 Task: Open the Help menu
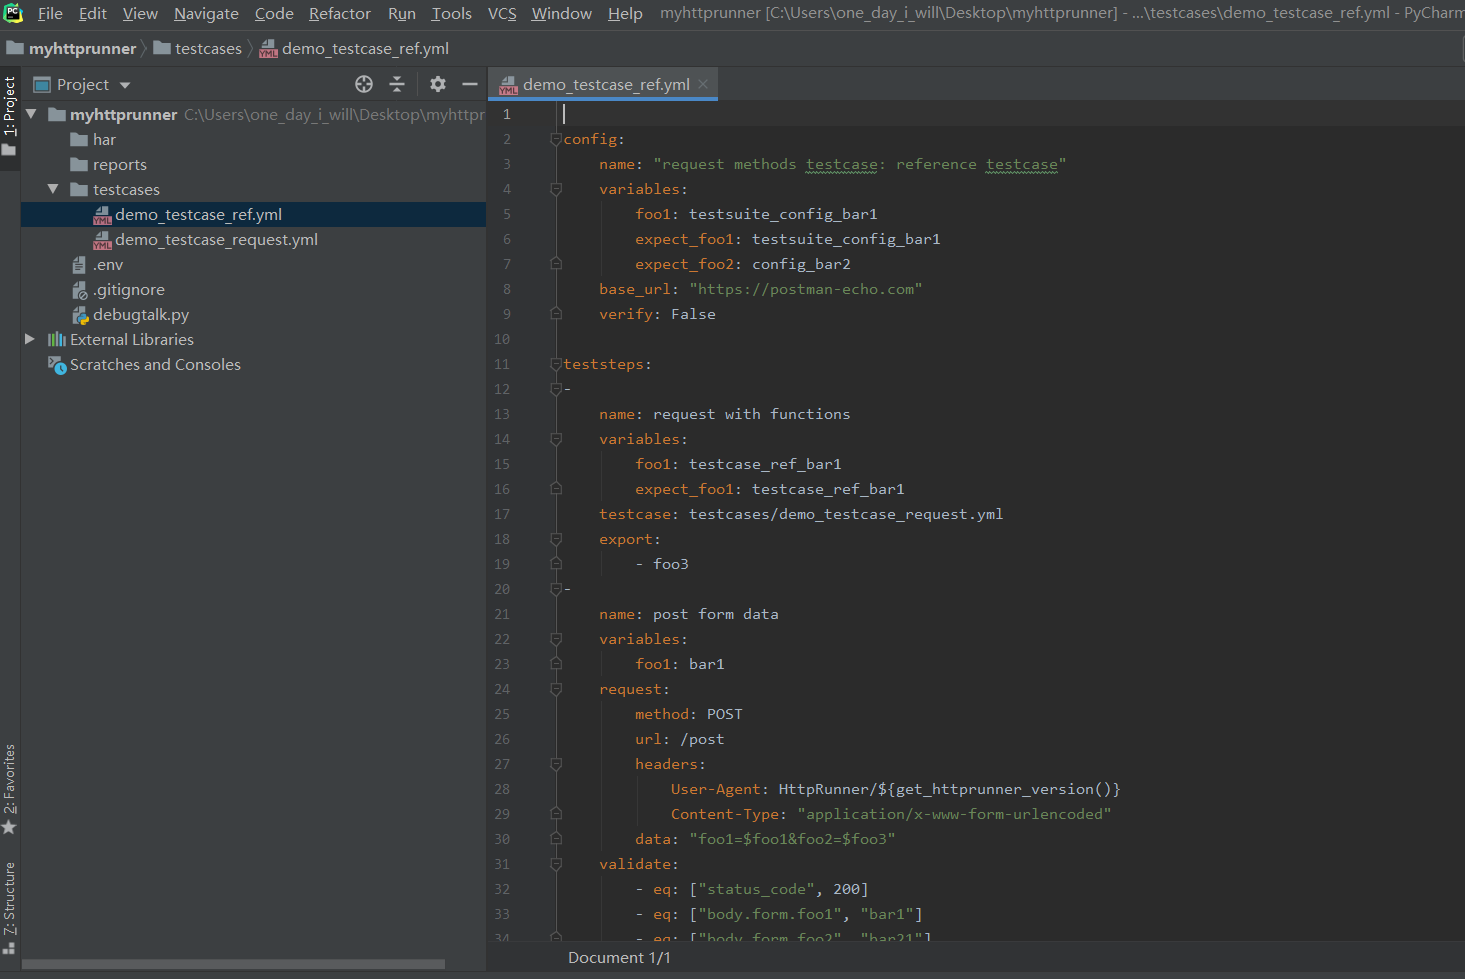625,13
